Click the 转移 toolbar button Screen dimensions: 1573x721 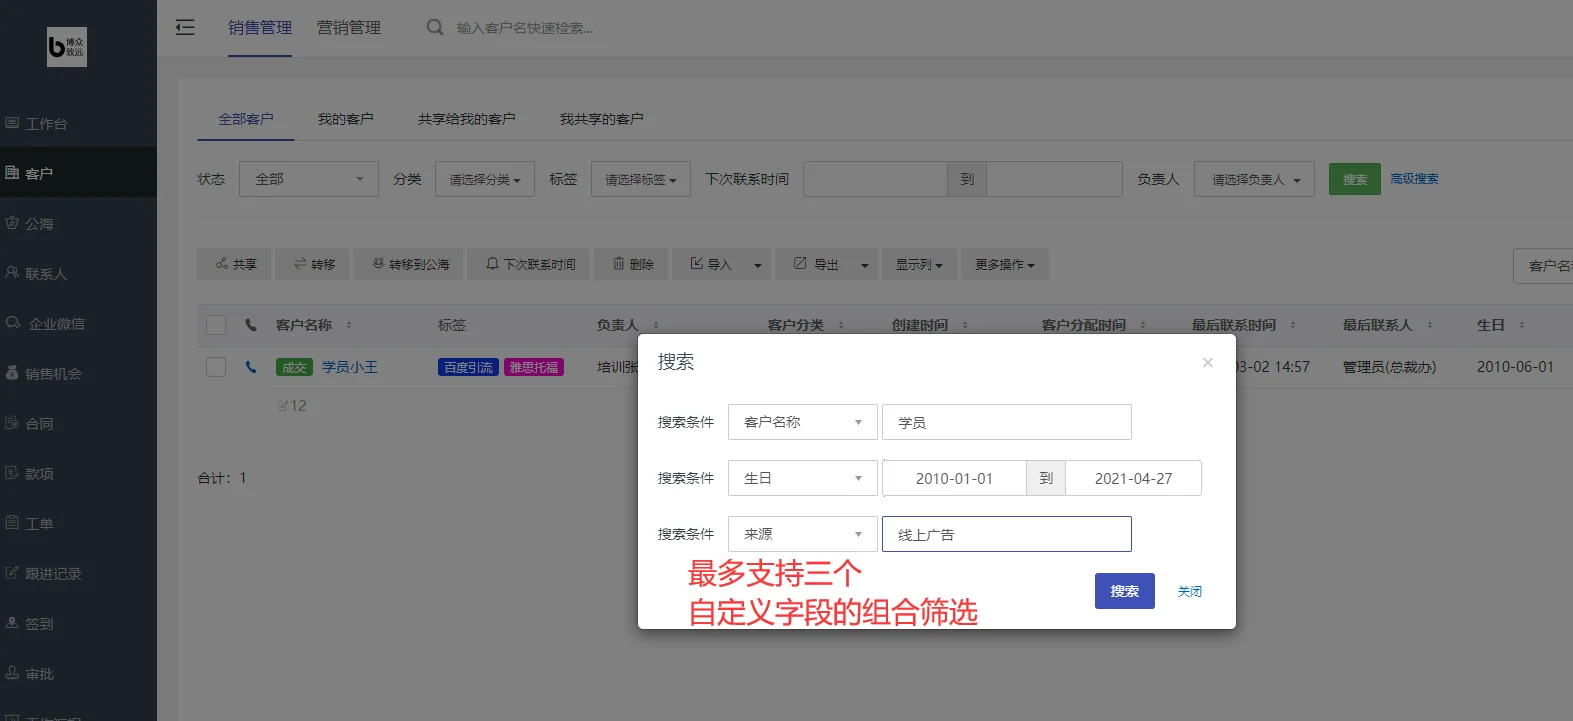click(314, 264)
